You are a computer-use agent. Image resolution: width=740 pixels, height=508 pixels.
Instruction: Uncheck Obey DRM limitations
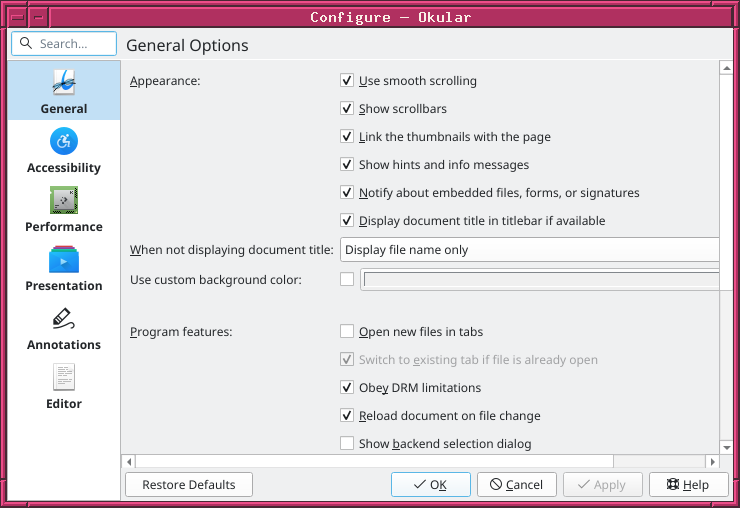(347, 387)
